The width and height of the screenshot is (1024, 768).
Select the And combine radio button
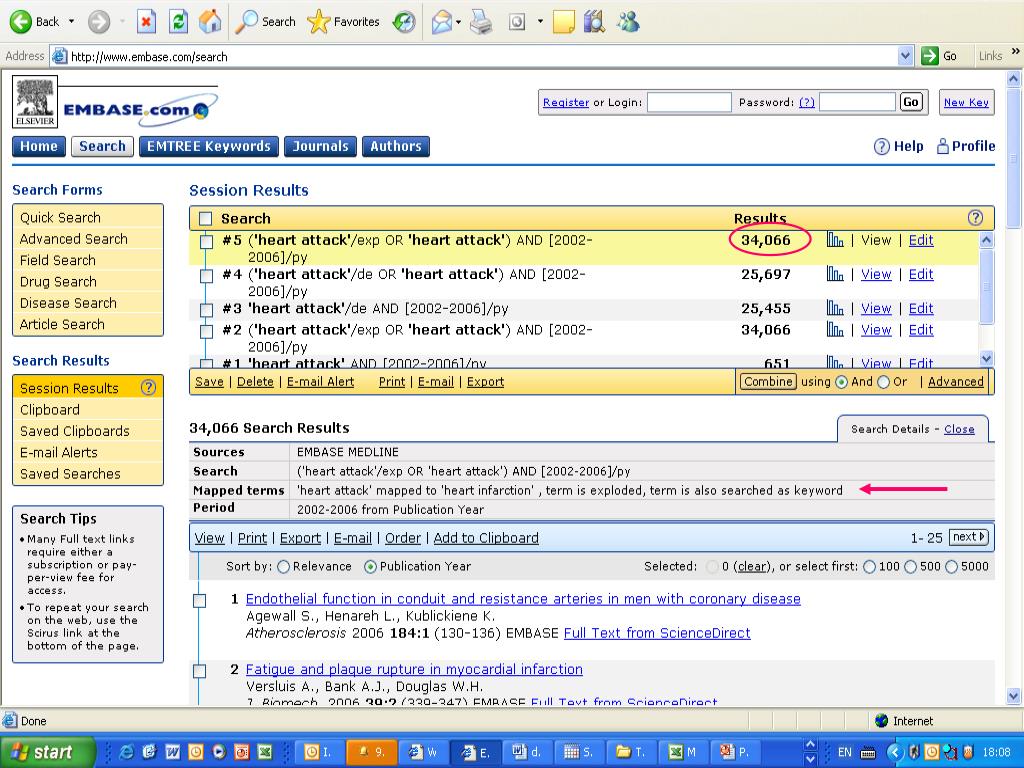[x=842, y=382]
